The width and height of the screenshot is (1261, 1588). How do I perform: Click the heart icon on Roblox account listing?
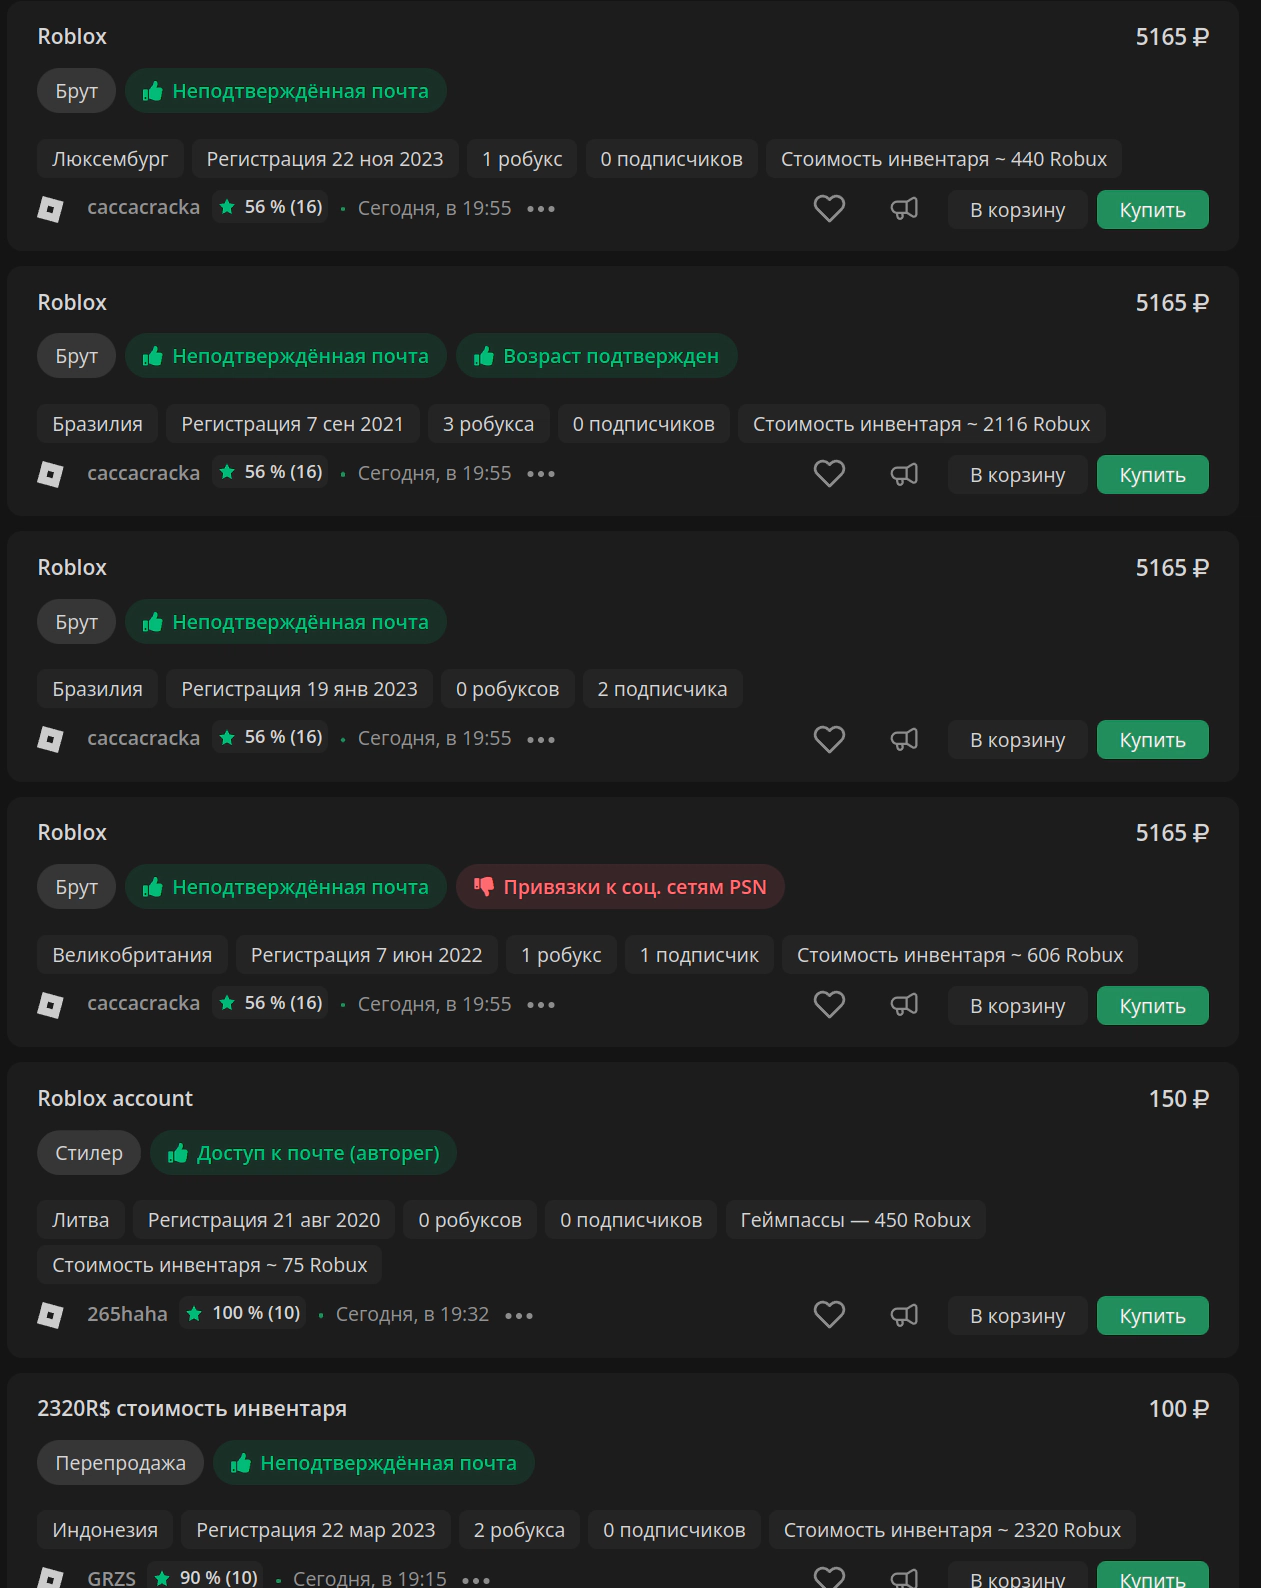pos(829,1315)
